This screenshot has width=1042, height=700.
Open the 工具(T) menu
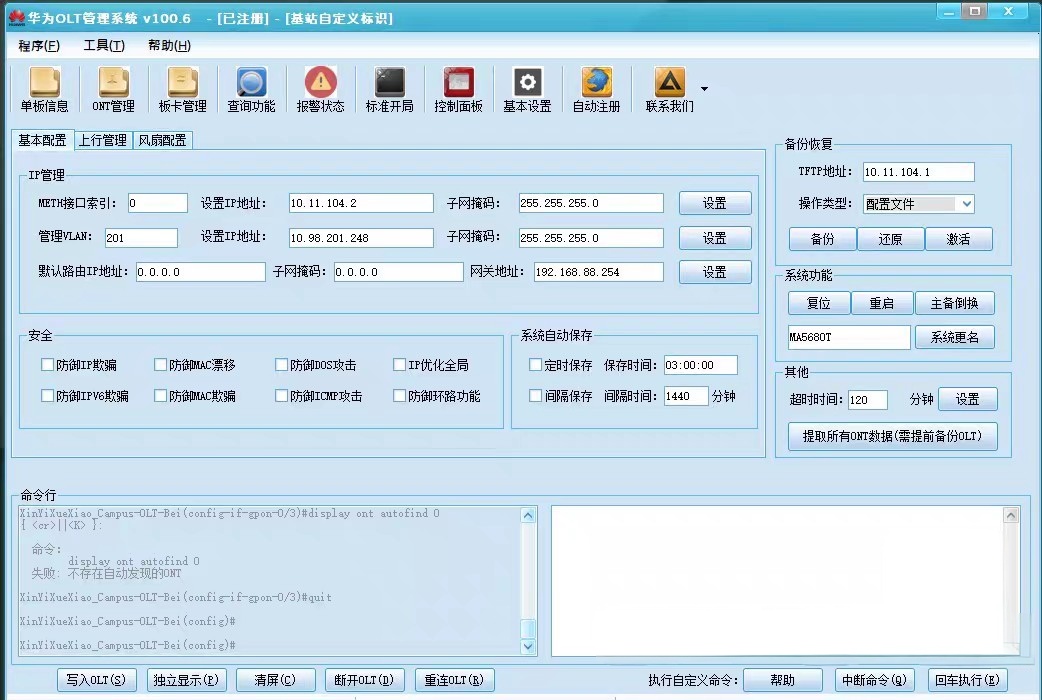tap(104, 46)
